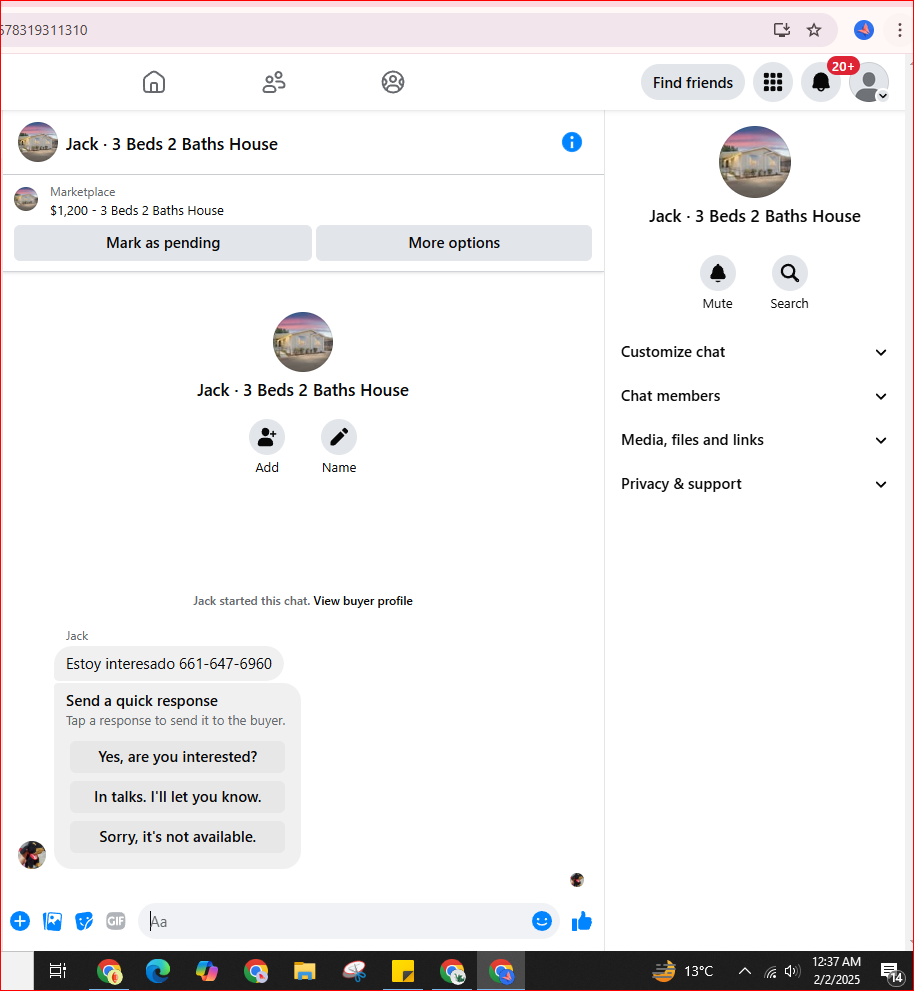Click the message 'Estoy interesado 661-647-6960'
Image resolution: width=914 pixels, height=991 pixels.
[x=169, y=664]
